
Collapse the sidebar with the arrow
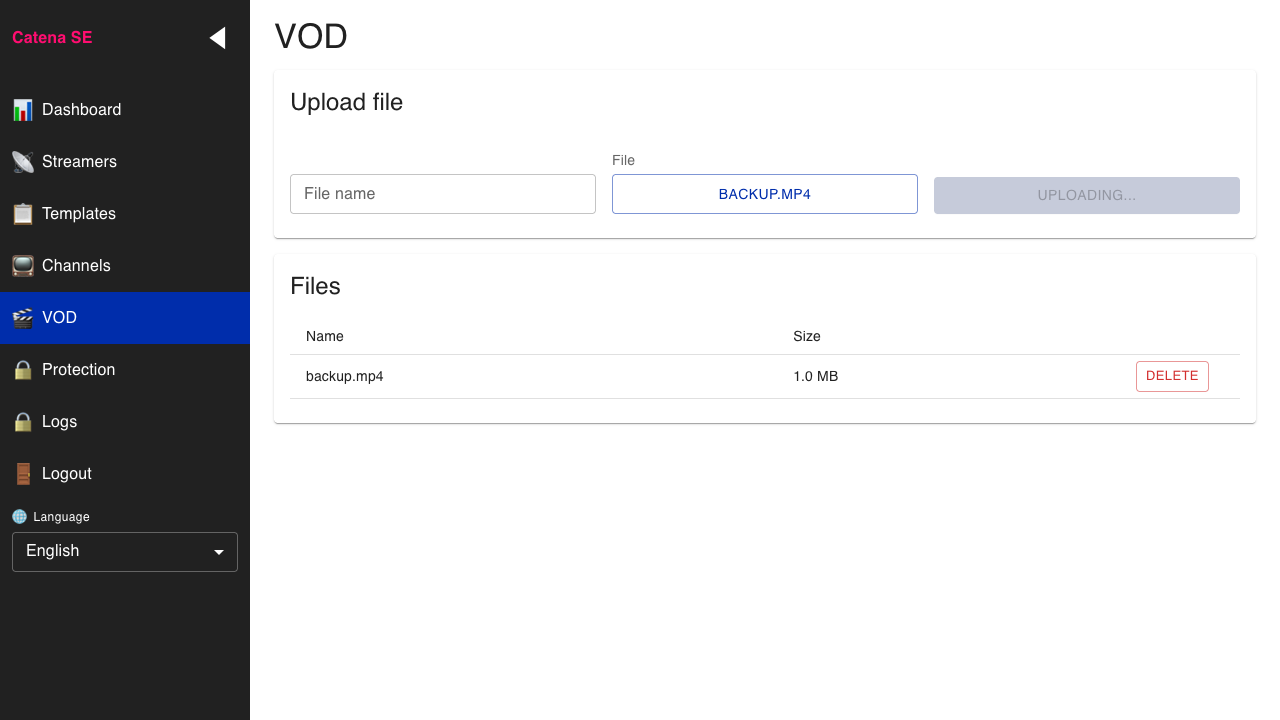218,37
